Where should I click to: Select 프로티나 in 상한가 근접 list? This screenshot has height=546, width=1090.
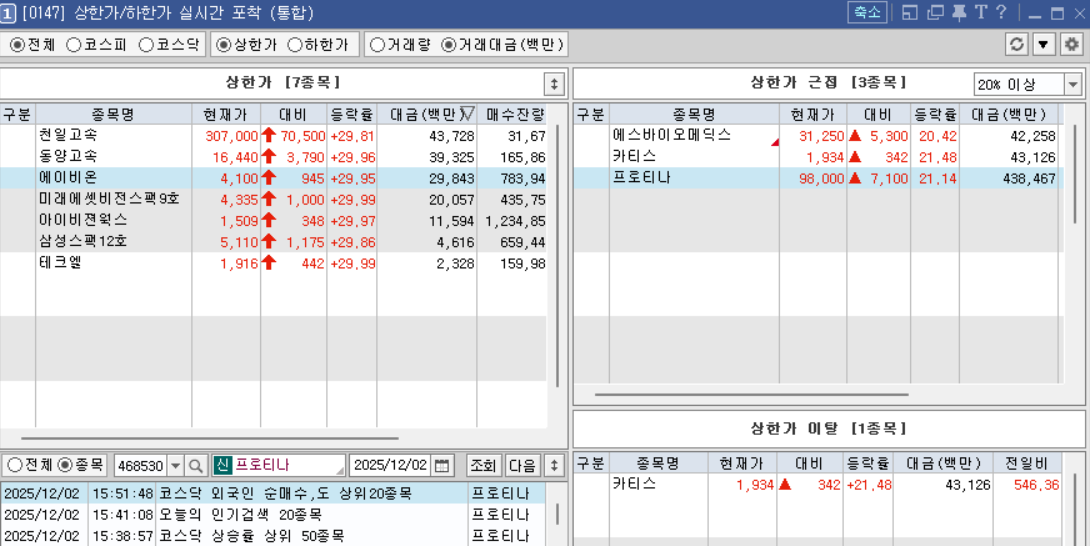(818, 178)
